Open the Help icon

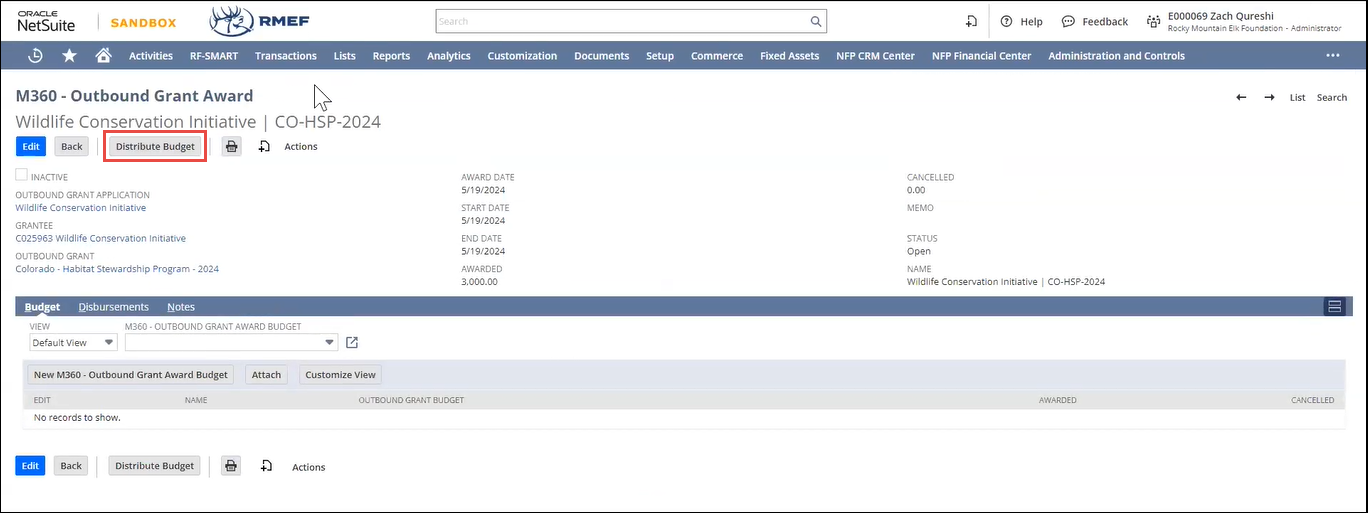point(1006,21)
